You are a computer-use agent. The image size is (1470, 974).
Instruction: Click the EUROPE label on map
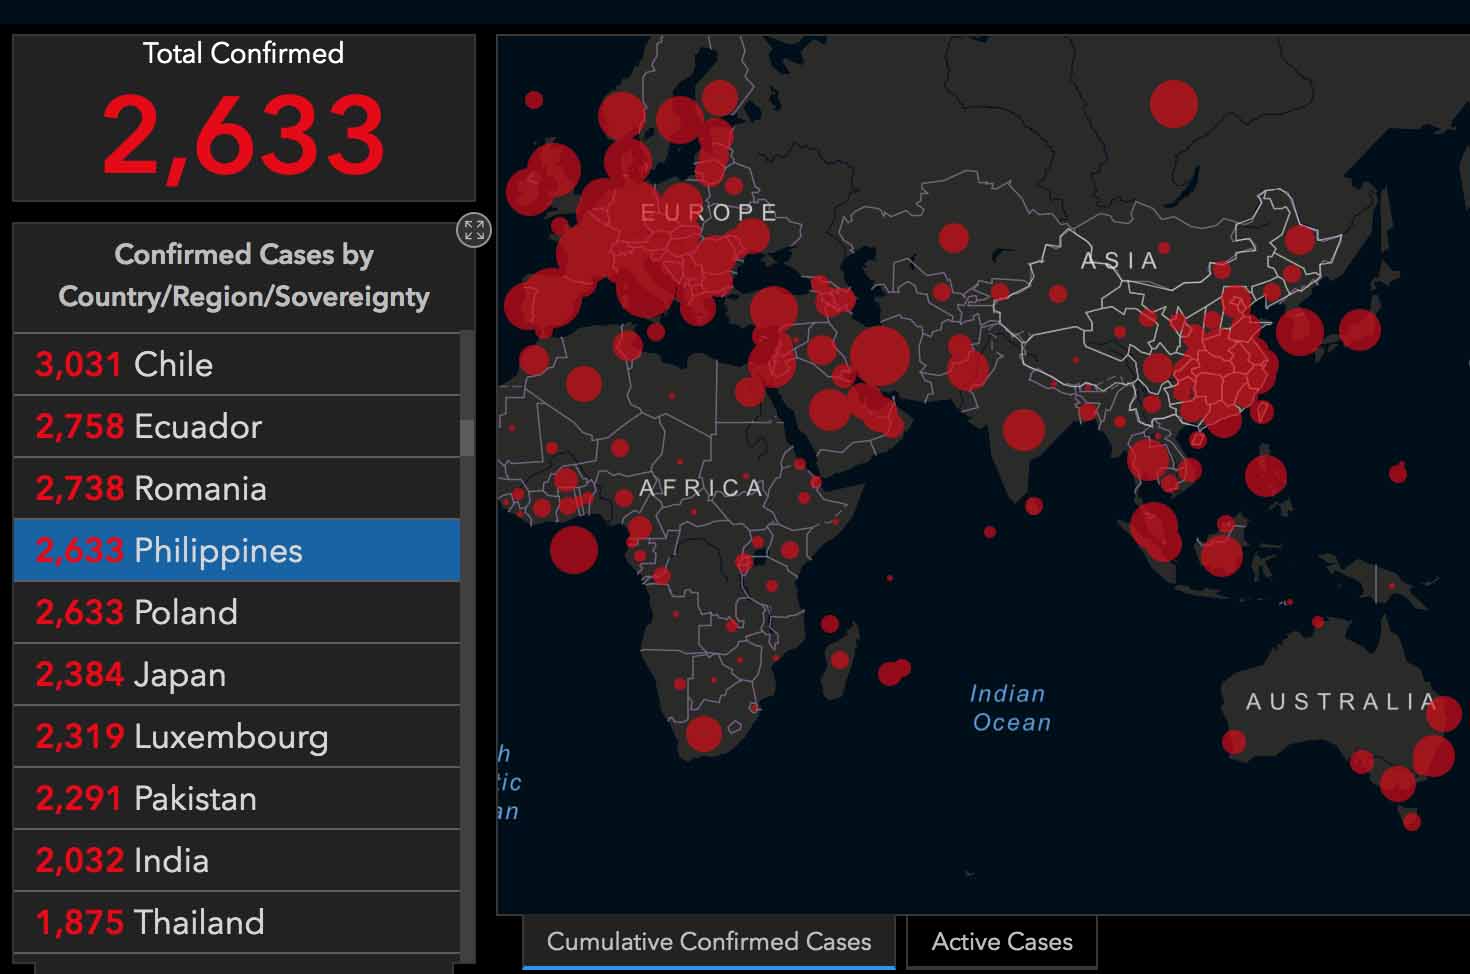click(x=709, y=213)
